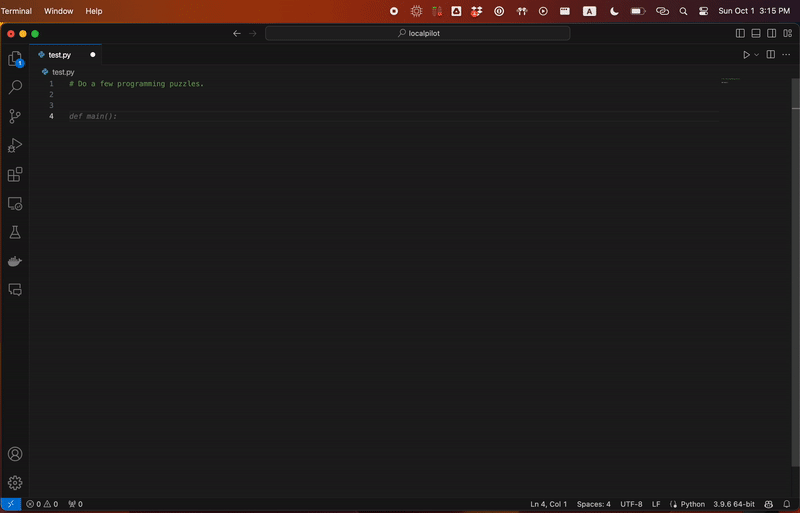800x513 pixels.
Task: Open the Remote Explorer icon
Action: pos(15,204)
